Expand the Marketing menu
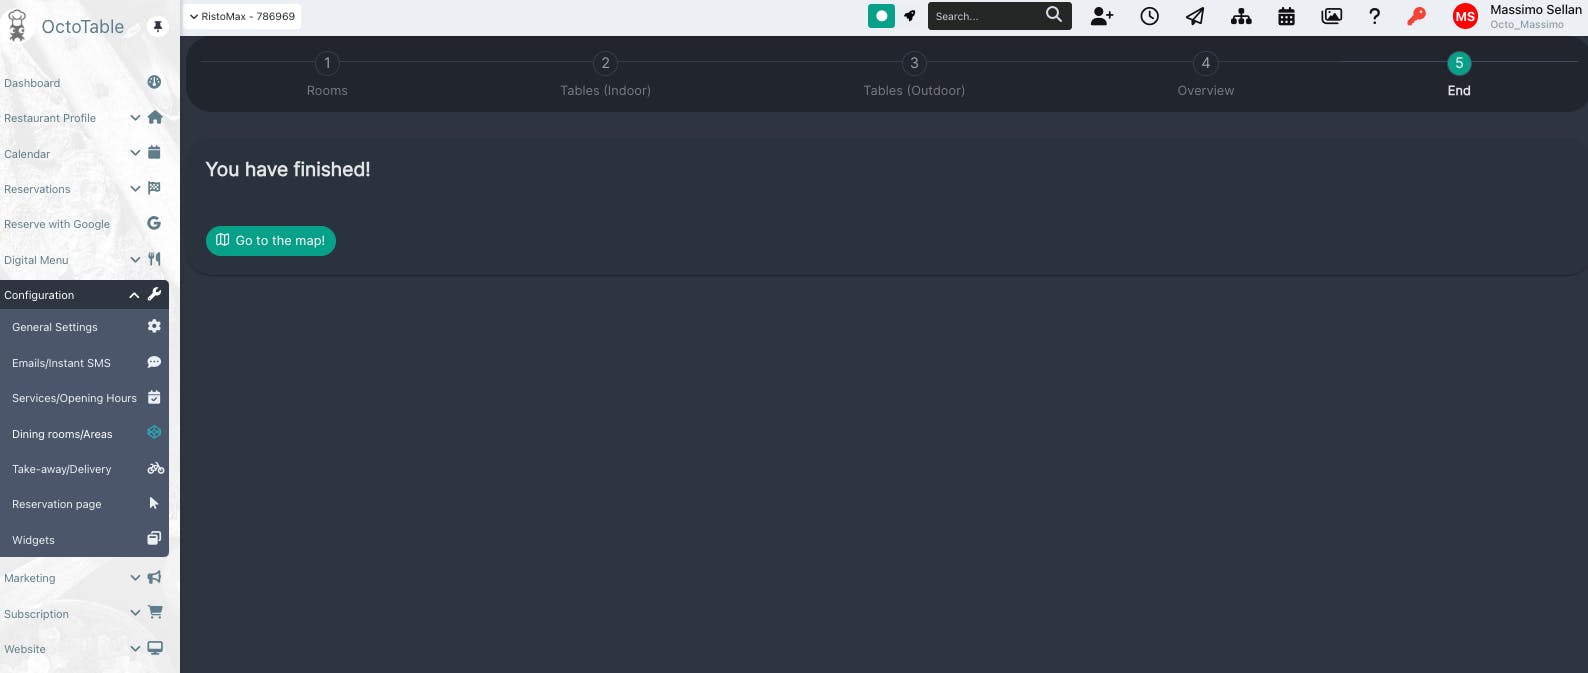Image resolution: width=1588 pixels, height=673 pixels. [84, 578]
